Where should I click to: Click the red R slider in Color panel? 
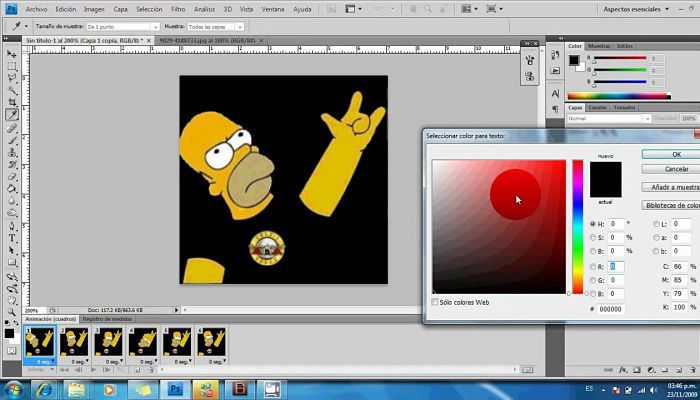619,58
